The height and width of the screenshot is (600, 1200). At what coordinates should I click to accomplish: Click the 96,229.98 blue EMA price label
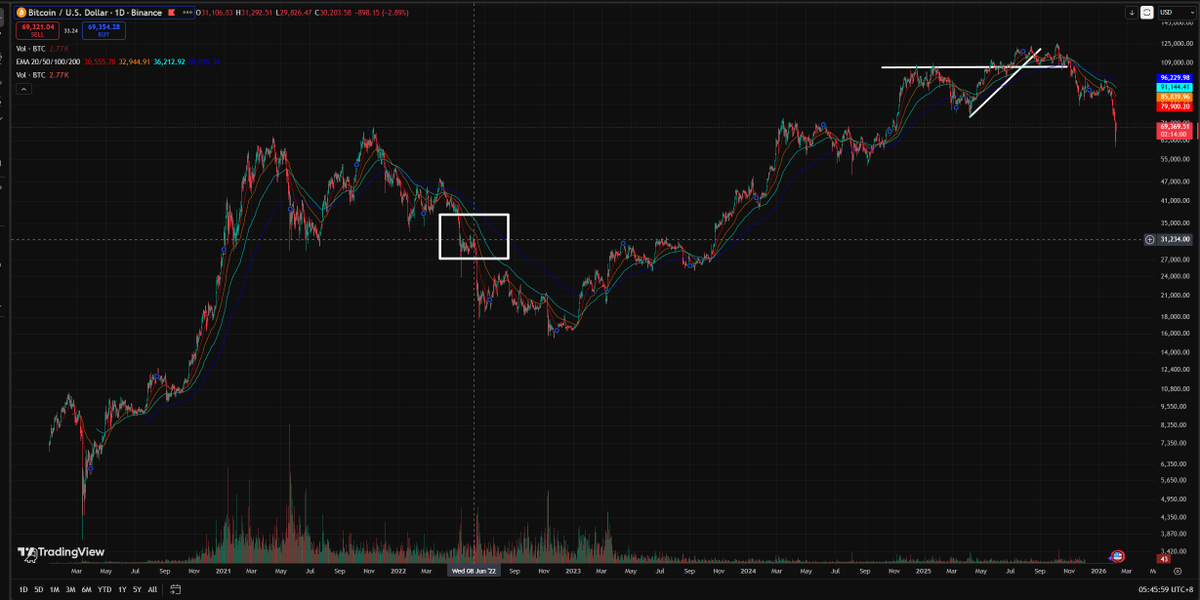tap(1173, 77)
